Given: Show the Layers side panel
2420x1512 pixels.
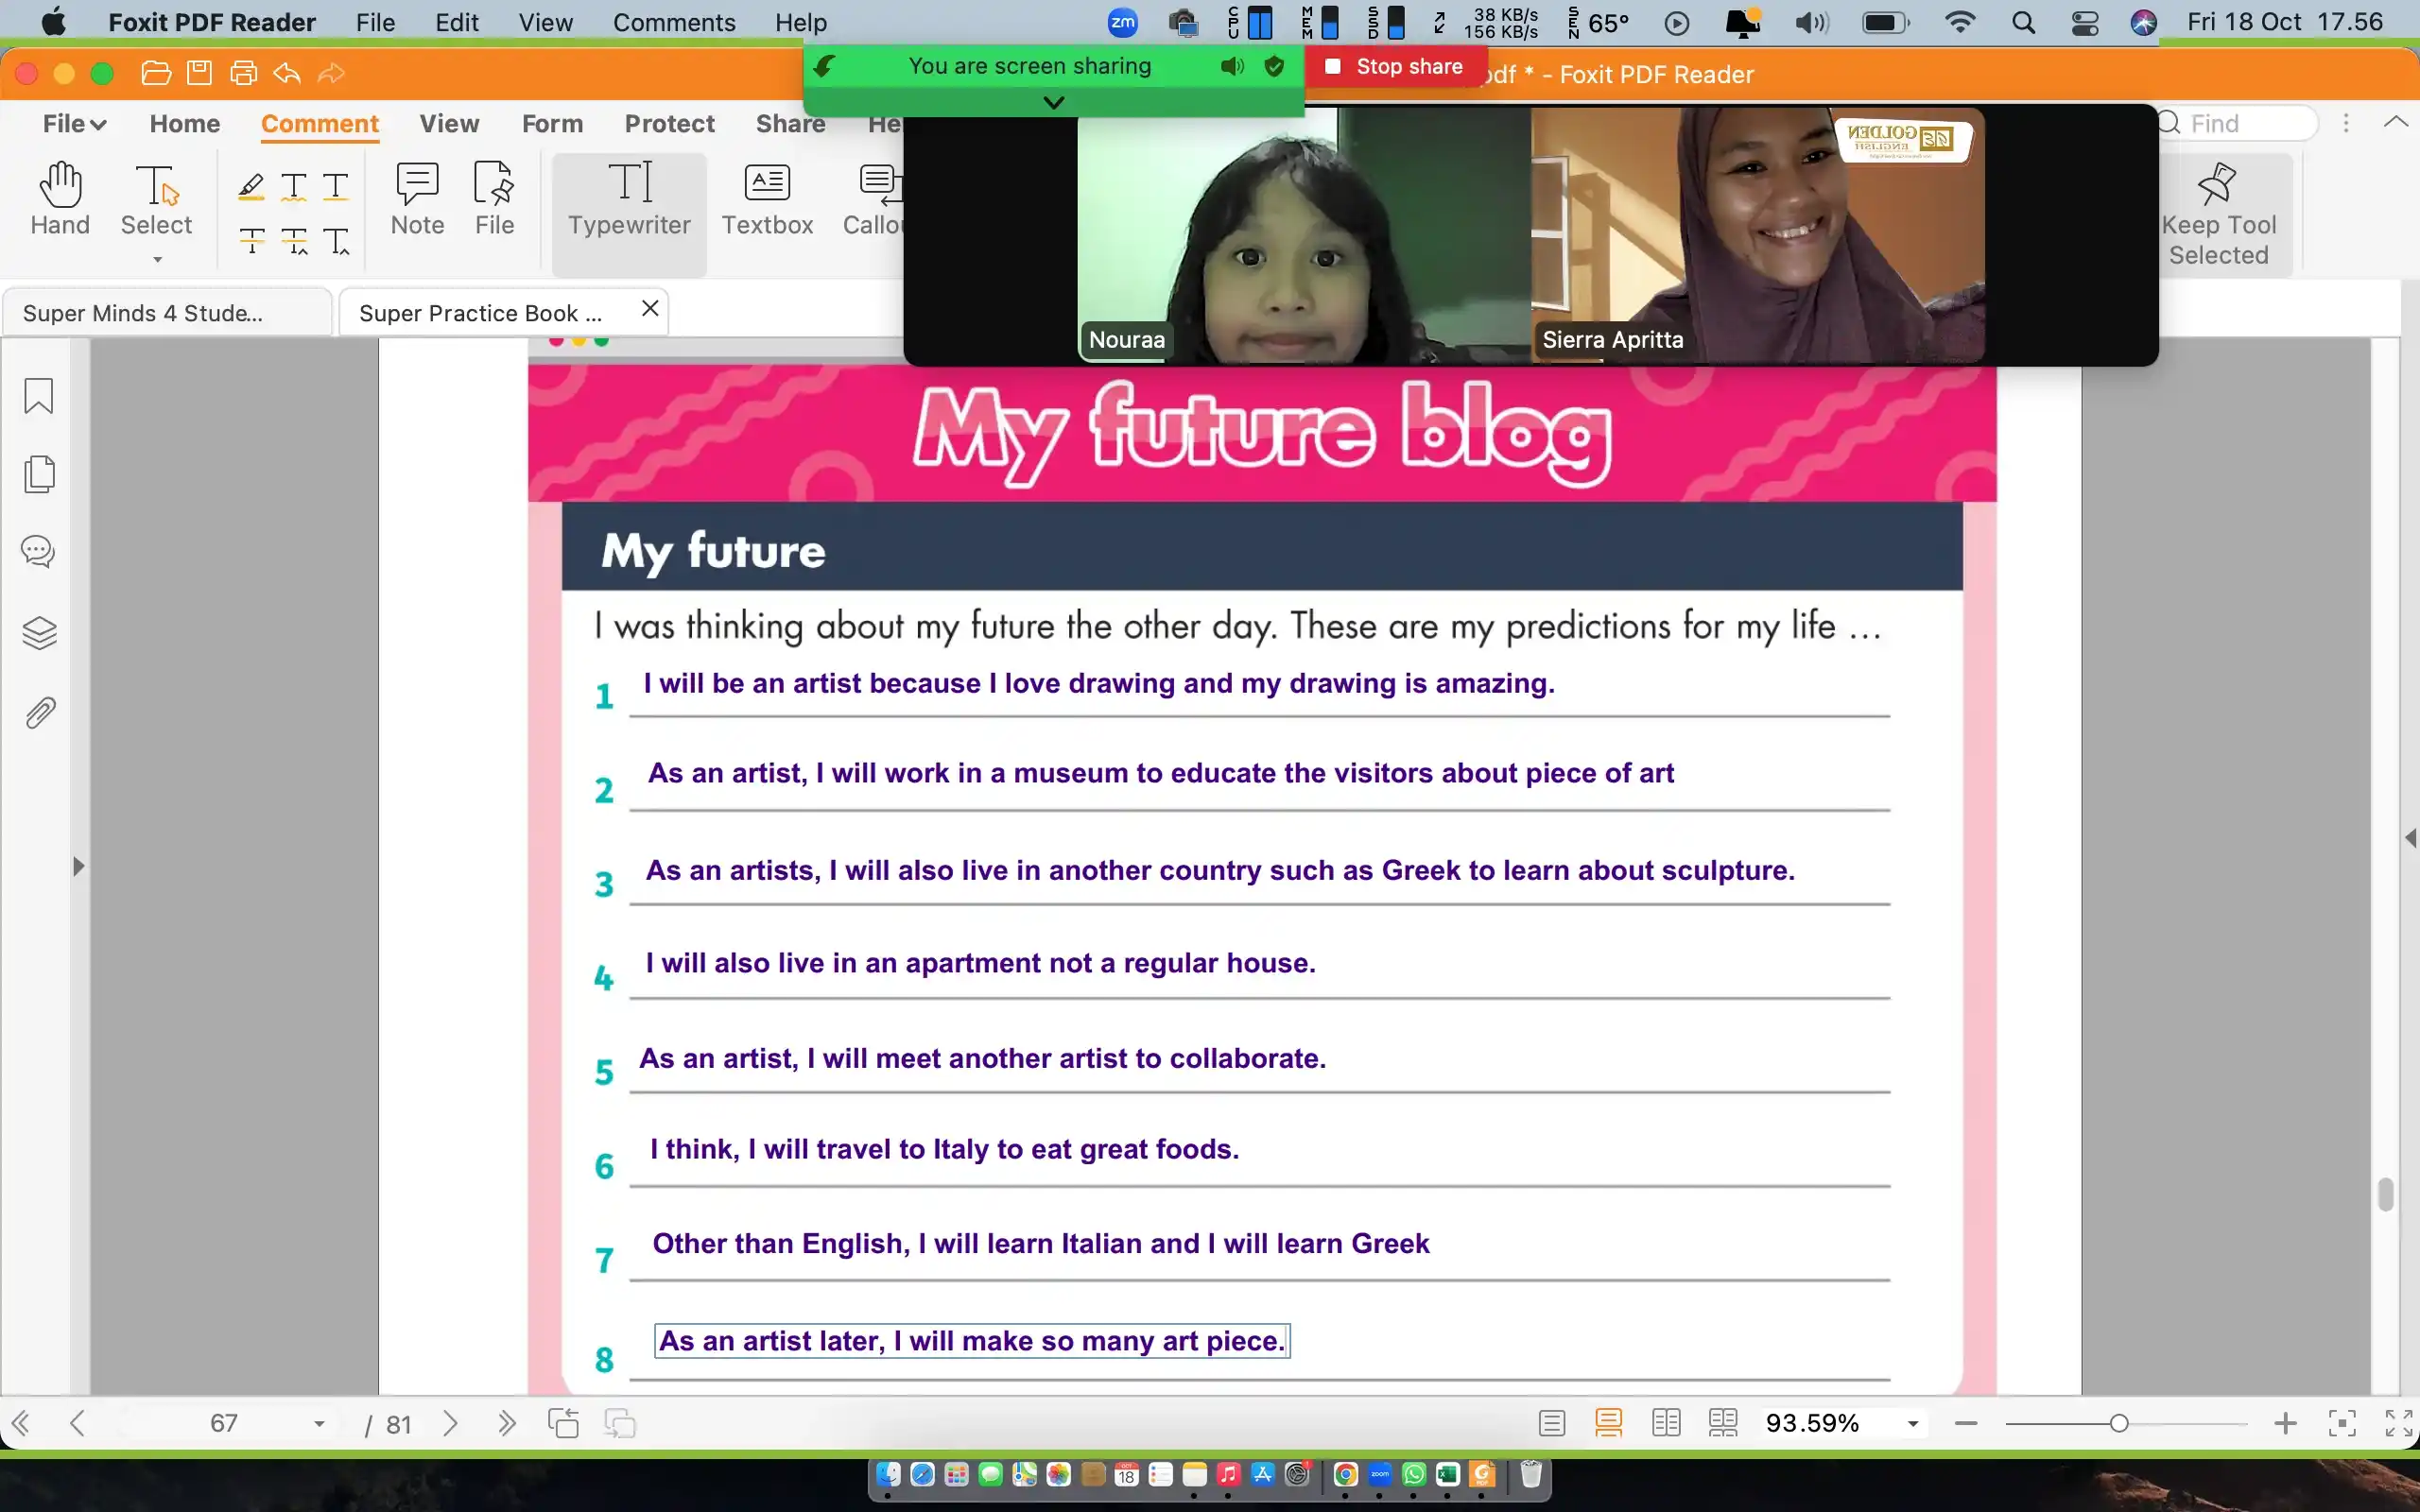Looking at the screenshot, I should click(x=39, y=633).
